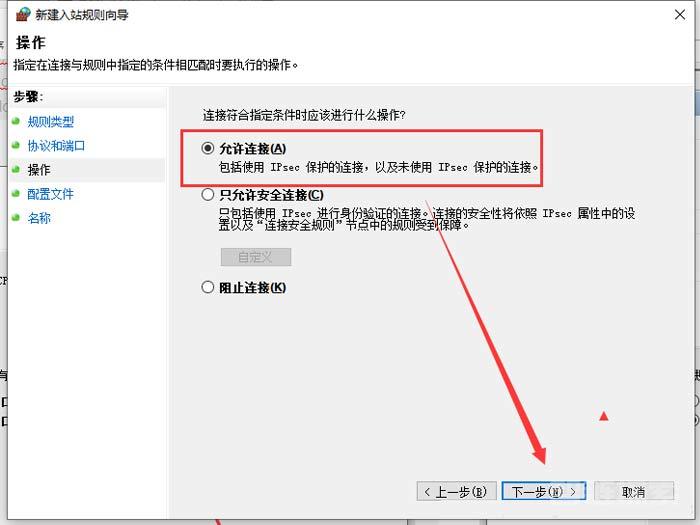Click the 允许连接 IPsec description text
The image size is (700, 525).
(x=379, y=167)
